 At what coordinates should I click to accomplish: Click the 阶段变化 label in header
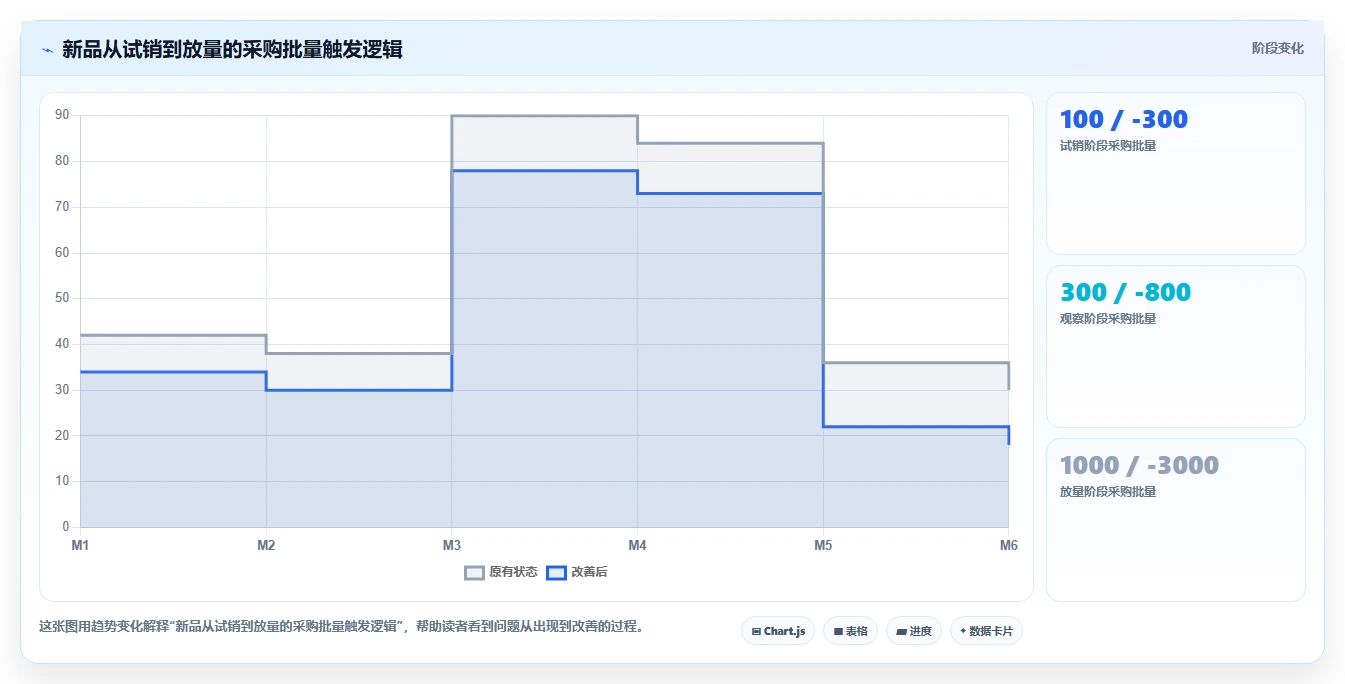1277,48
